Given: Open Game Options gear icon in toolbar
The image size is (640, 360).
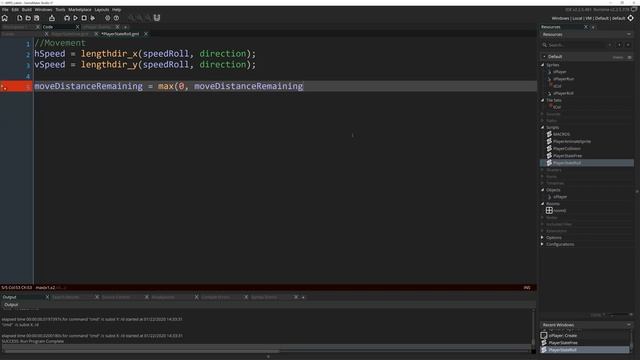Looking at the screenshot, I should click(x=108, y=18).
